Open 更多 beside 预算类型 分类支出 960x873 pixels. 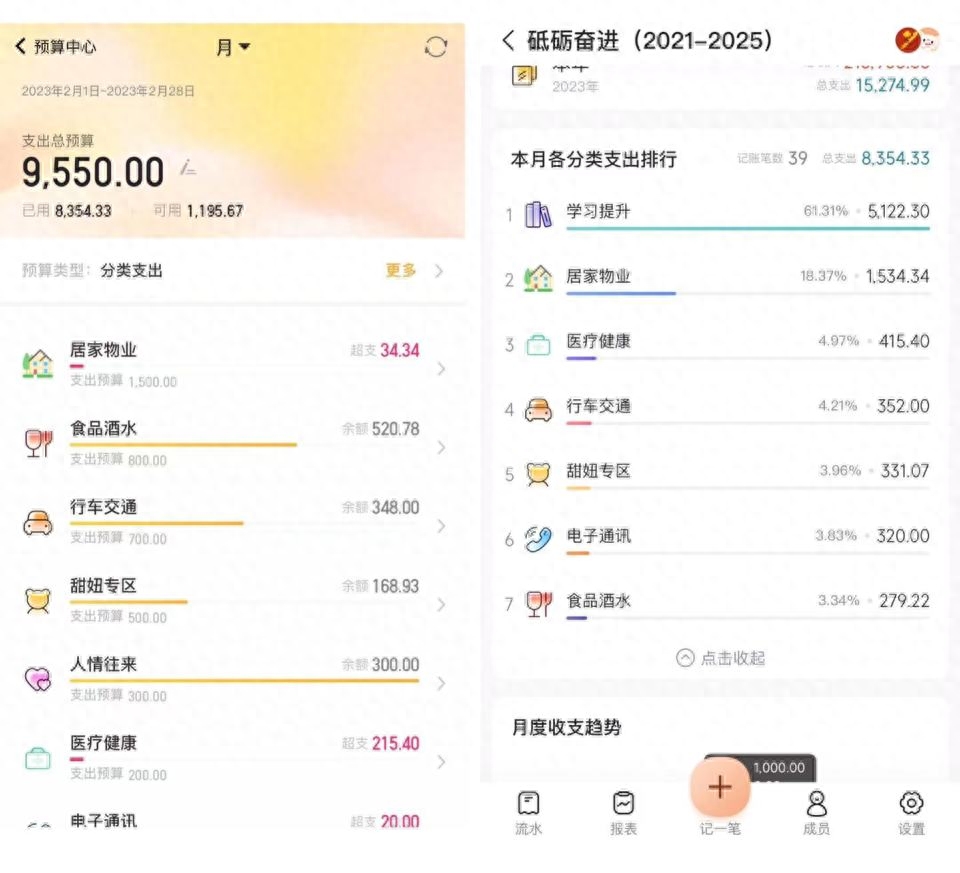(399, 271)
